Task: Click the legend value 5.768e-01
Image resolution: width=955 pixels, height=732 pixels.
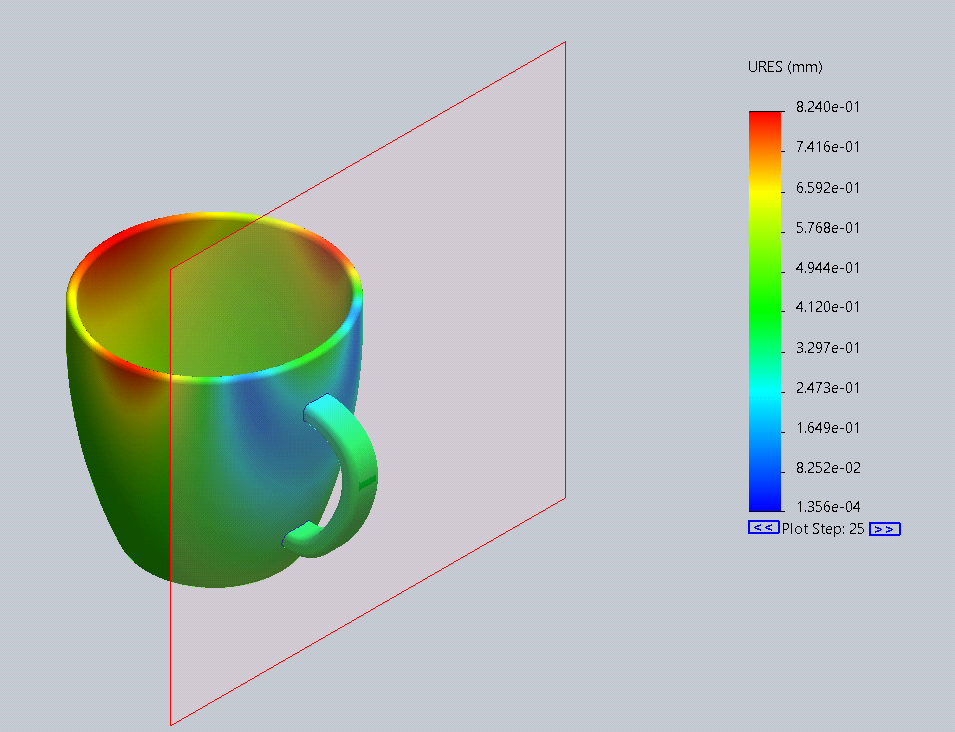Action: coord(828,228)
